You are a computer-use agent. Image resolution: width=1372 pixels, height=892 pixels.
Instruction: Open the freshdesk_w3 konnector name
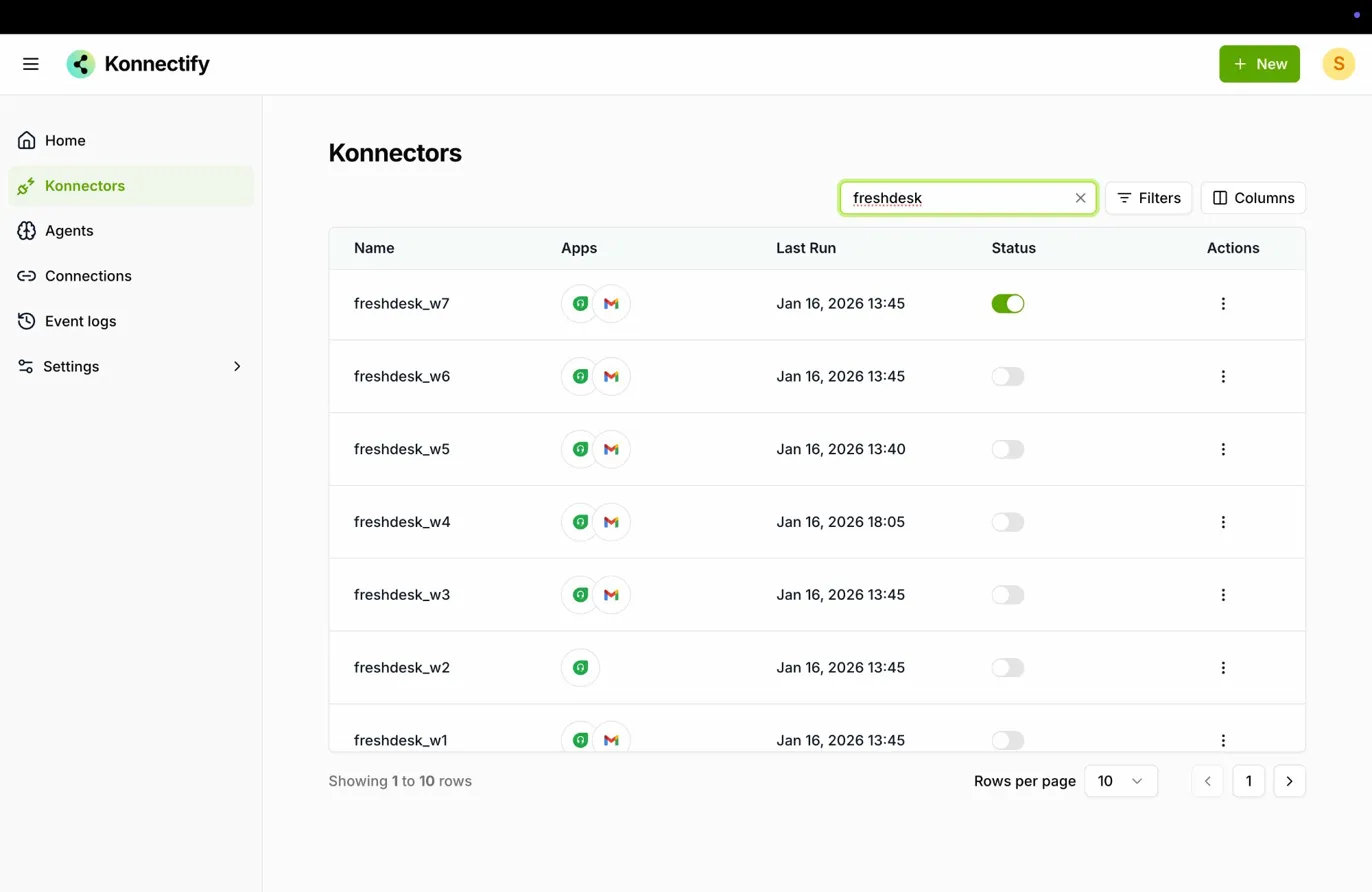pos(402,595)
